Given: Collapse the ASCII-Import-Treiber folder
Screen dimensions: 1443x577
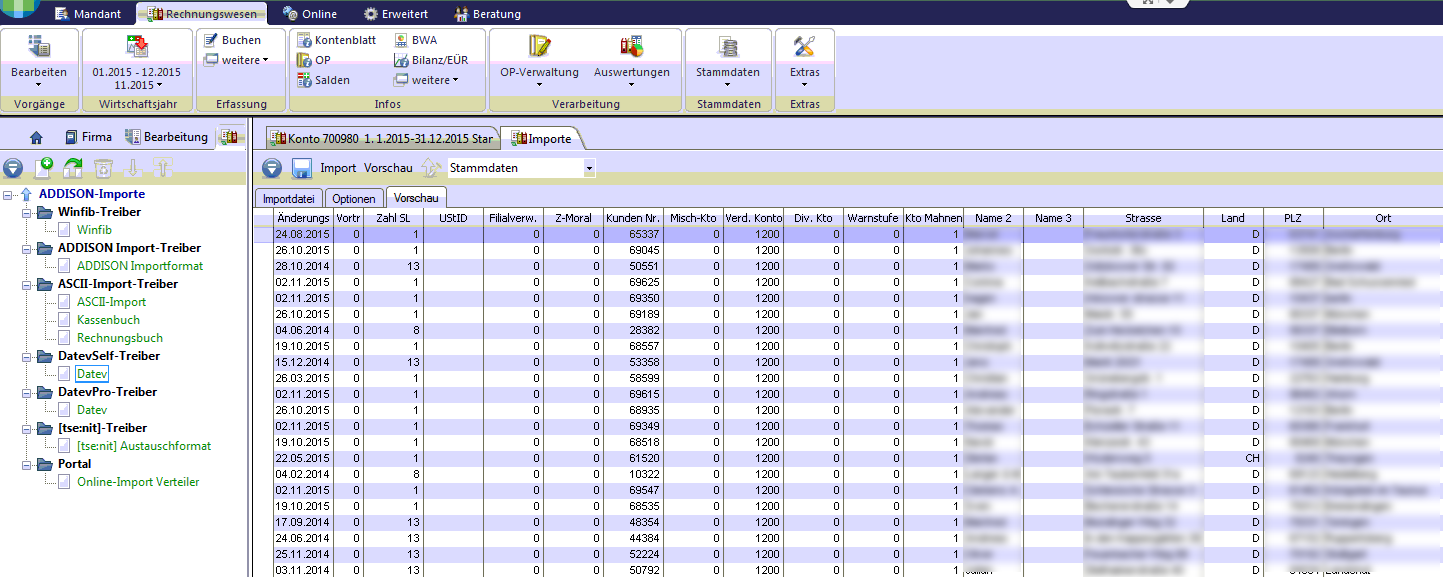Looking at the screenshot, I should pyautogui.click(x=26, y=284).
